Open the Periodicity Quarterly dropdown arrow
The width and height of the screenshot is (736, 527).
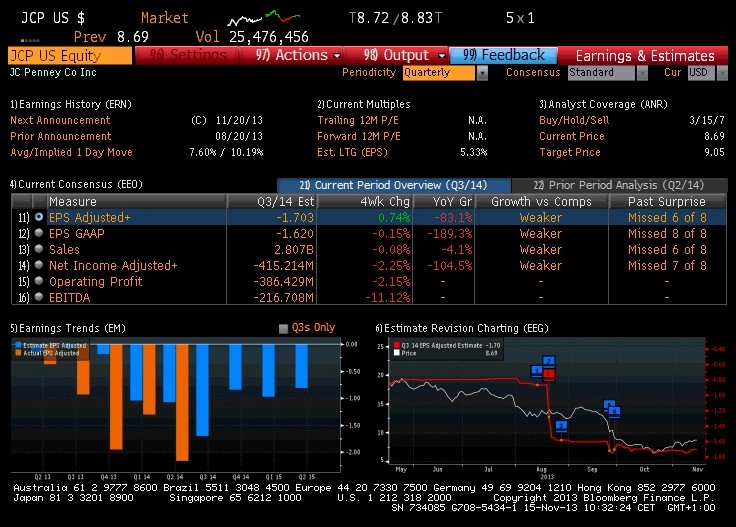tap(482, 73)
